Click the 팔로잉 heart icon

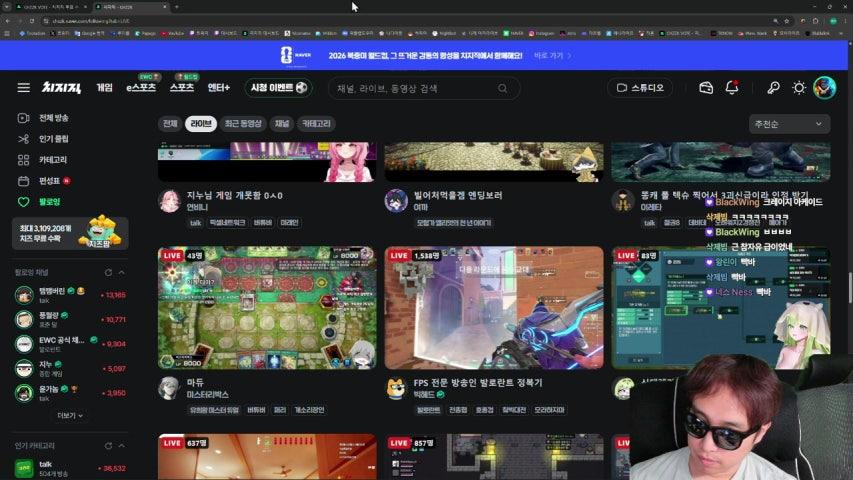(x=23, y=201)
